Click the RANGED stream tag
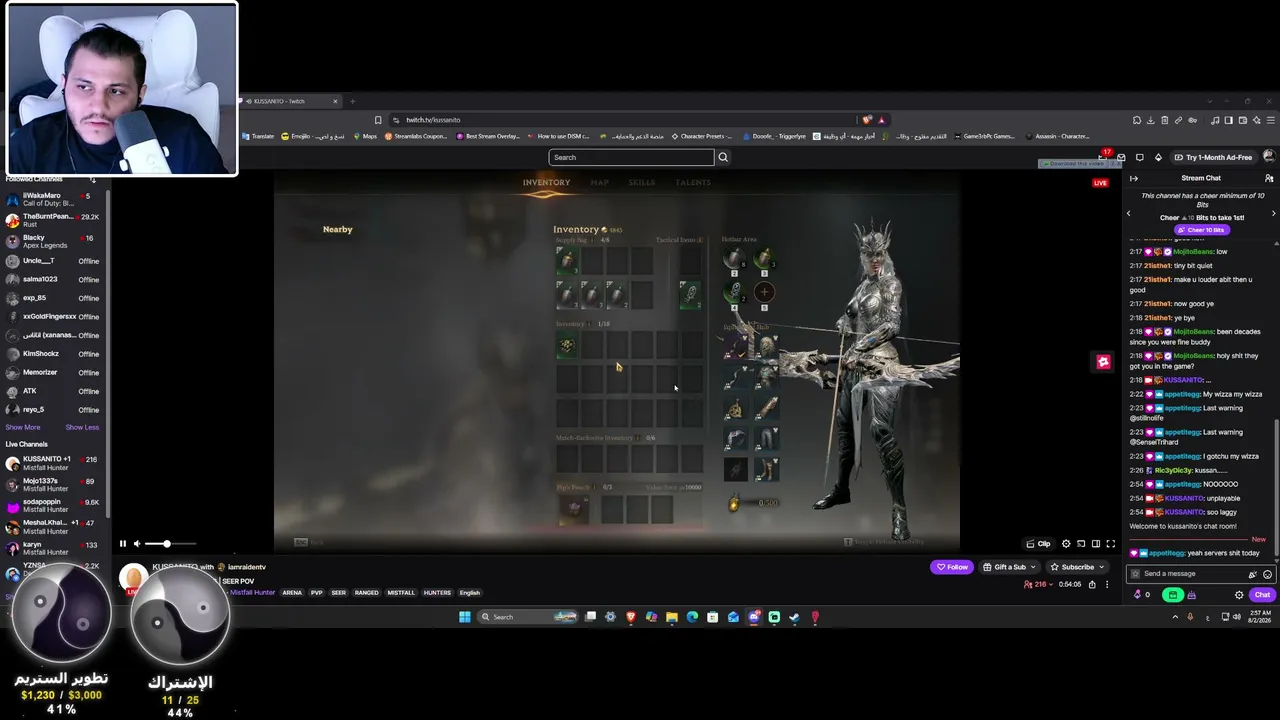The height and width of the screenshot is (720, 1280). point(366,593)
